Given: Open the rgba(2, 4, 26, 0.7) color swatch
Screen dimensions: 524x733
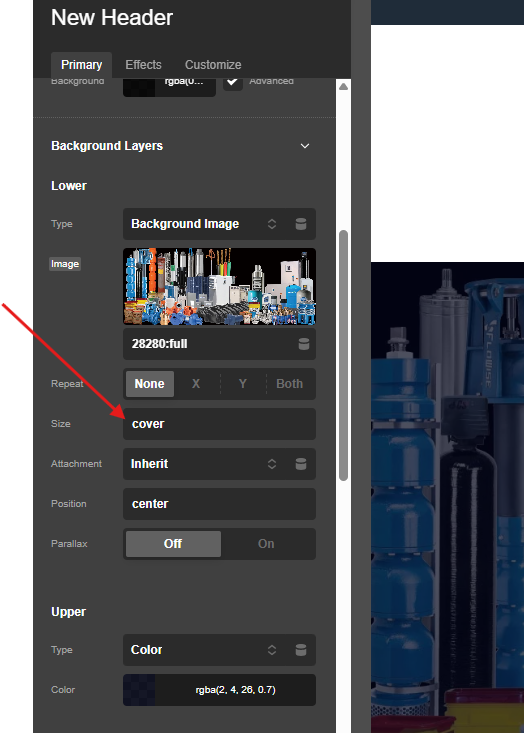Looking at the screenshot, I should (139, 690).
